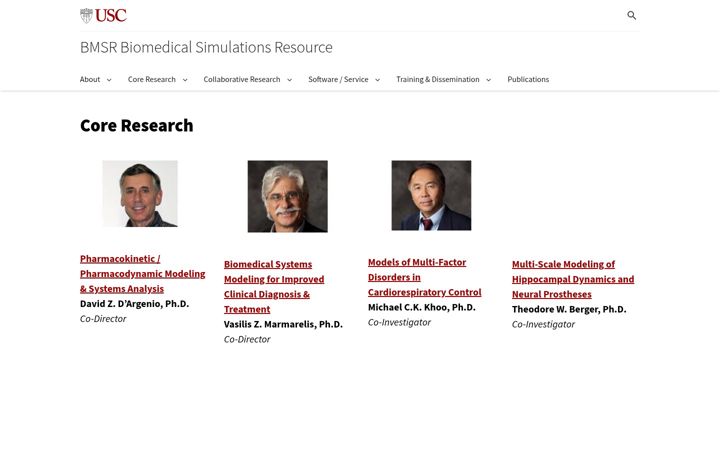Click the USC logo
The height and width of the screenshot is (450, 720).
click(x=103, y=15)
